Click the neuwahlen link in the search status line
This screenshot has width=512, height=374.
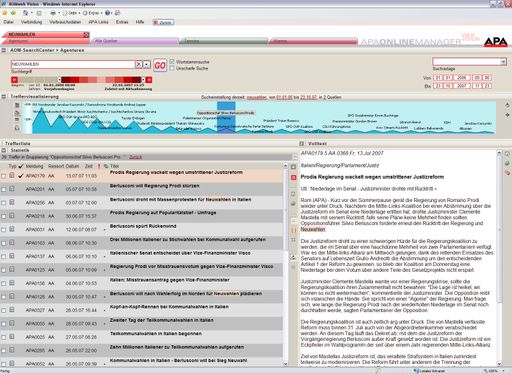[x=257, y=97]
